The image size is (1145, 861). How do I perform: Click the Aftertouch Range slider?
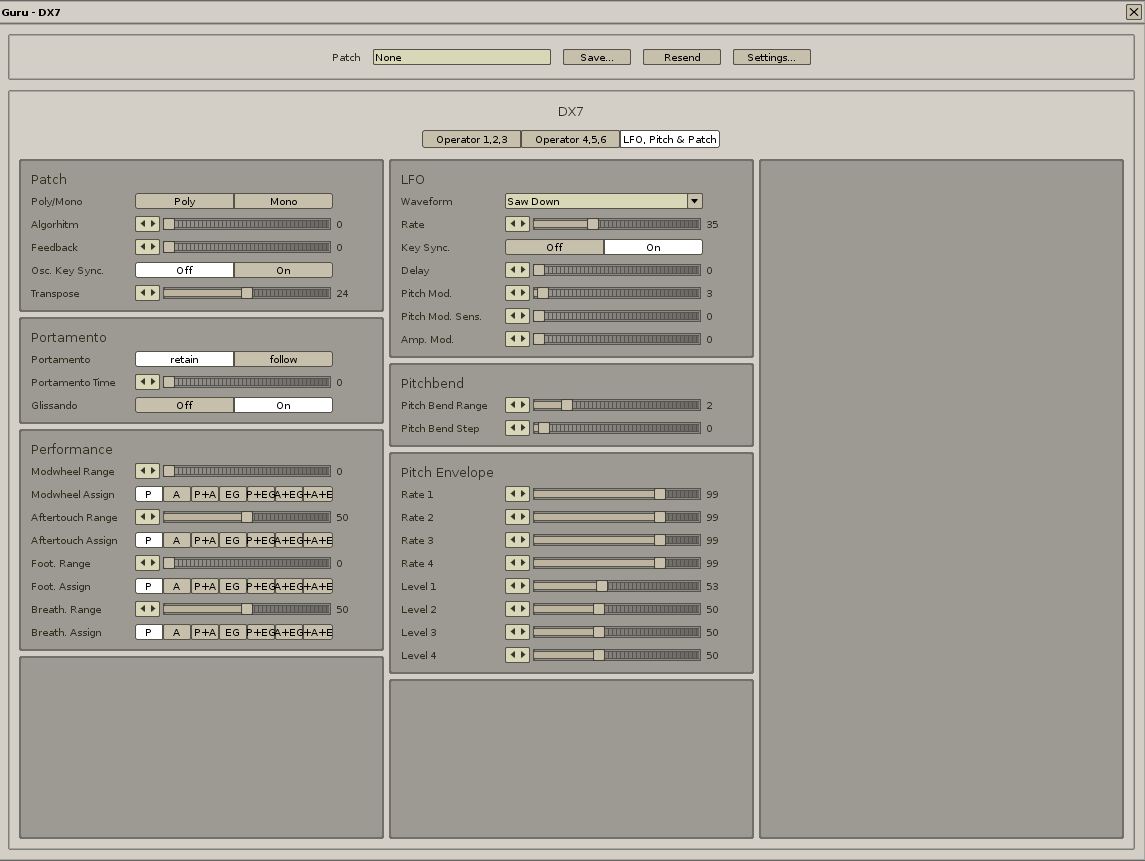pos(247,517)
